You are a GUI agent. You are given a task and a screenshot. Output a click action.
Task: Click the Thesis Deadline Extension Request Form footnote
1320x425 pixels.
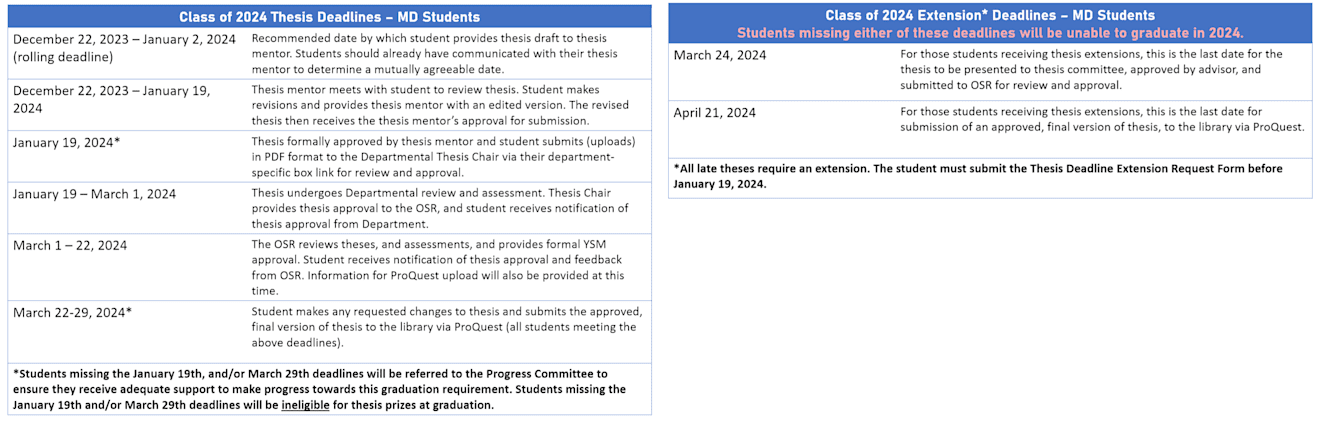point(978,176)
